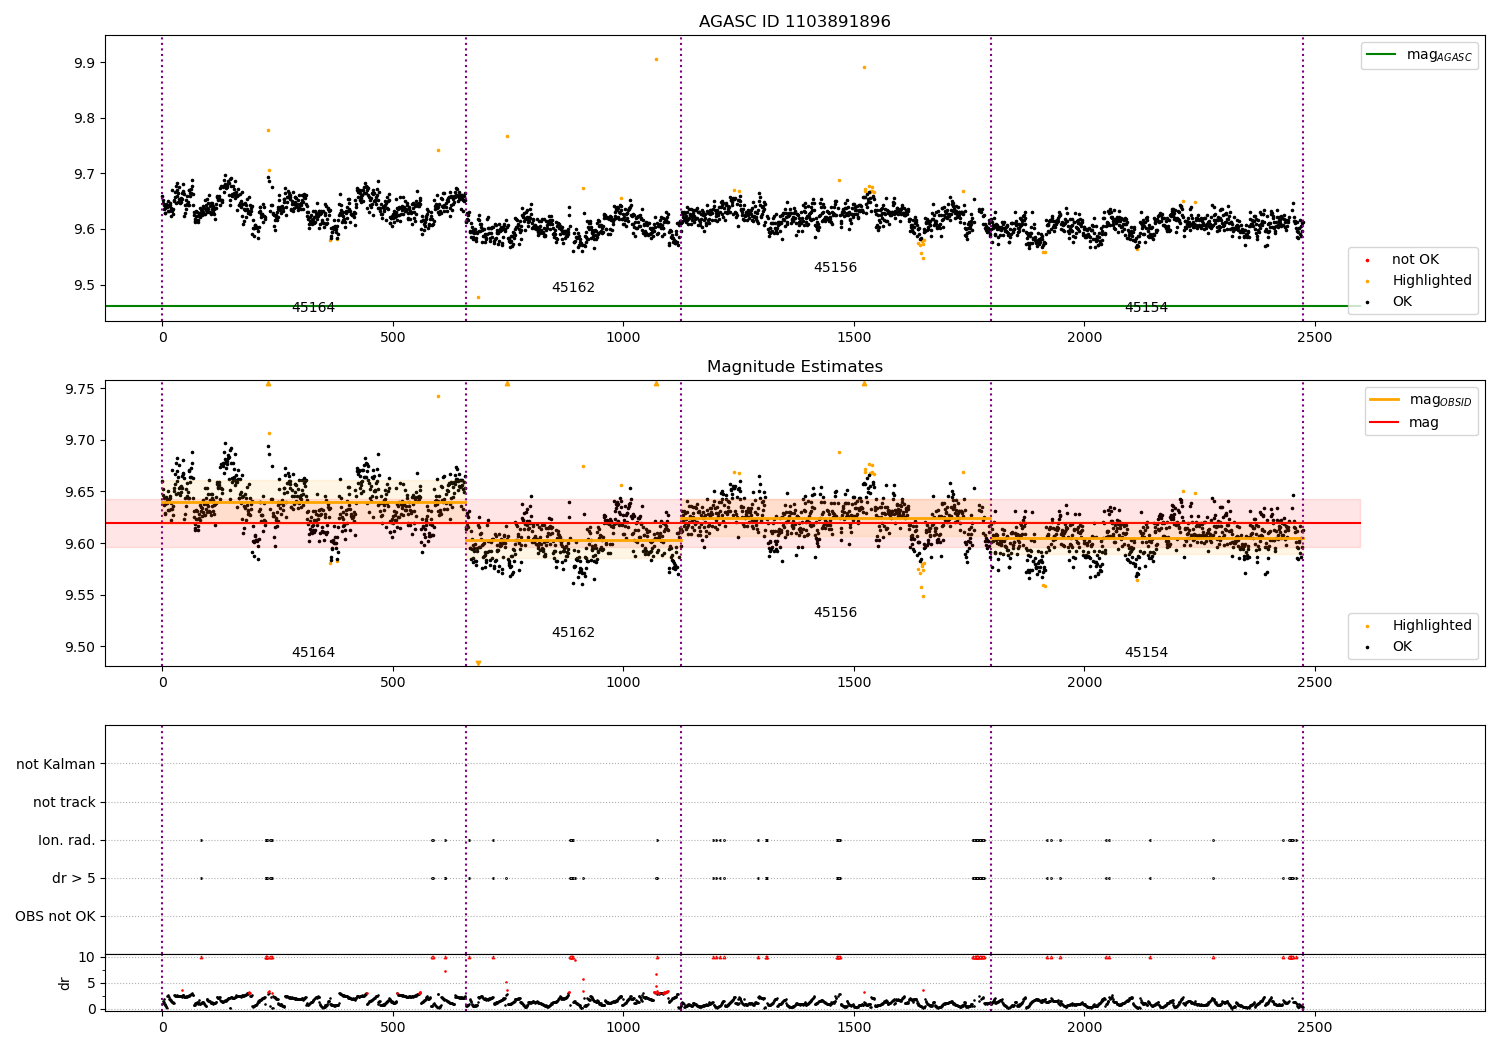The width and height of the screenshot is (1500, 1050).
Task: Click the 10 tick on the dr axis
Action: coord(88,957)
